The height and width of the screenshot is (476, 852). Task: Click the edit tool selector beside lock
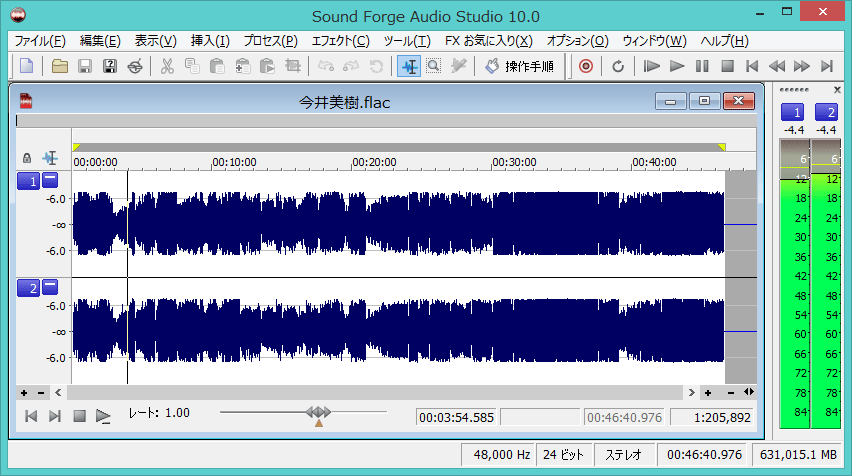[51, 158]
